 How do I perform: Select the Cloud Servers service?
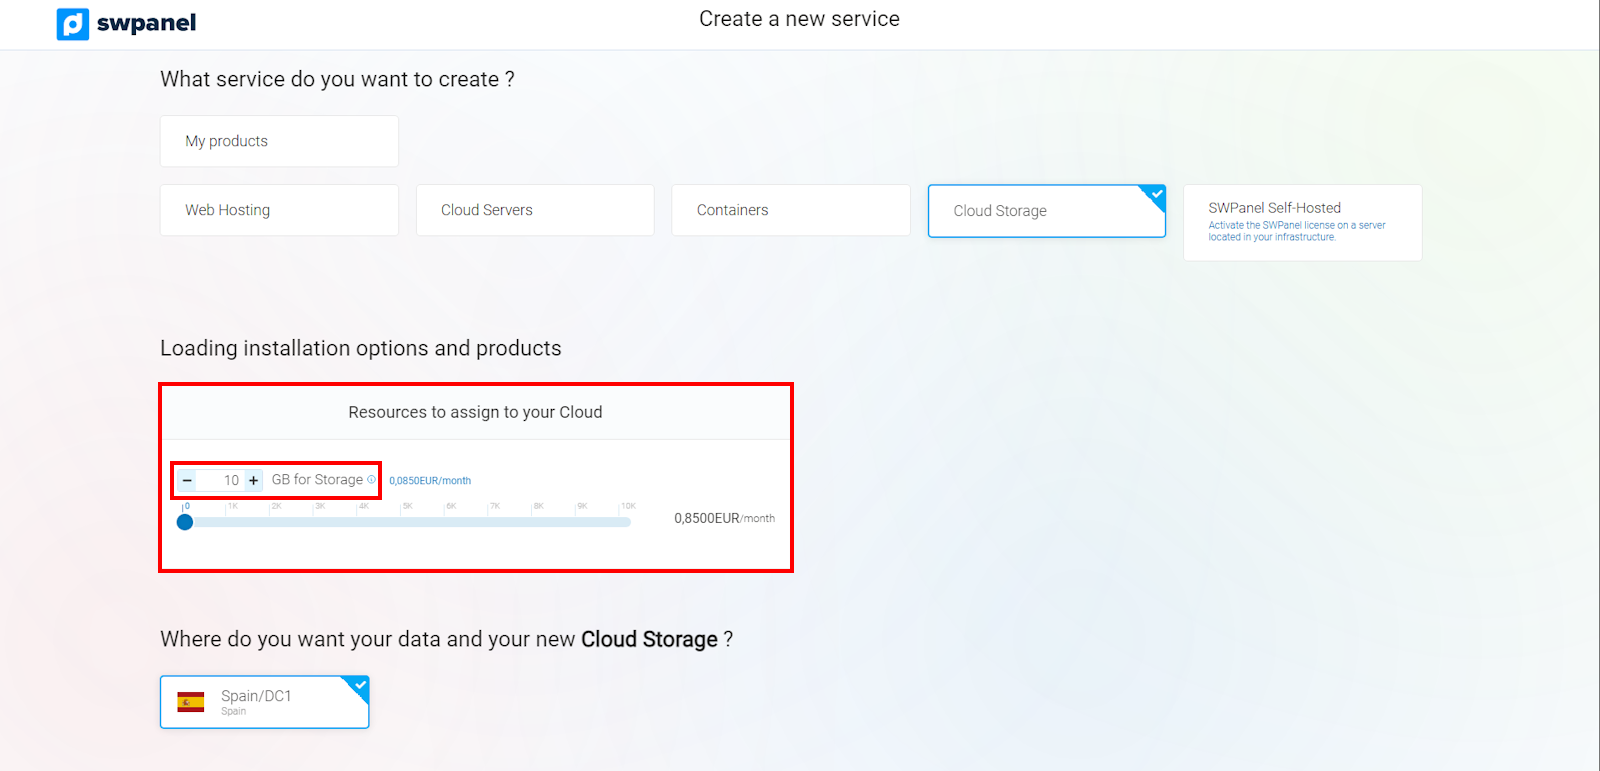coord(535,210)
